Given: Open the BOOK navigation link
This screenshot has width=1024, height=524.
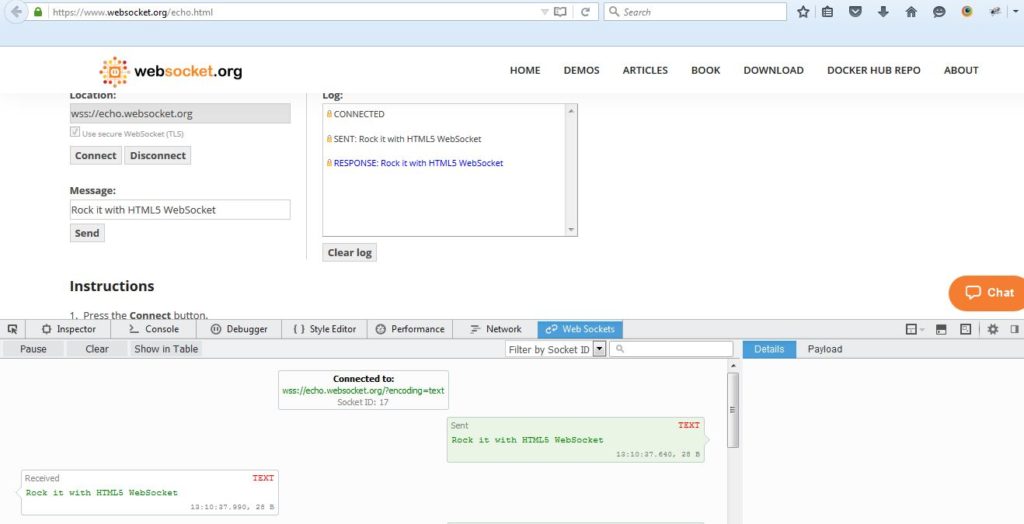Looking at the screenshot, I should pyautogui.click(x=705, y=70).
